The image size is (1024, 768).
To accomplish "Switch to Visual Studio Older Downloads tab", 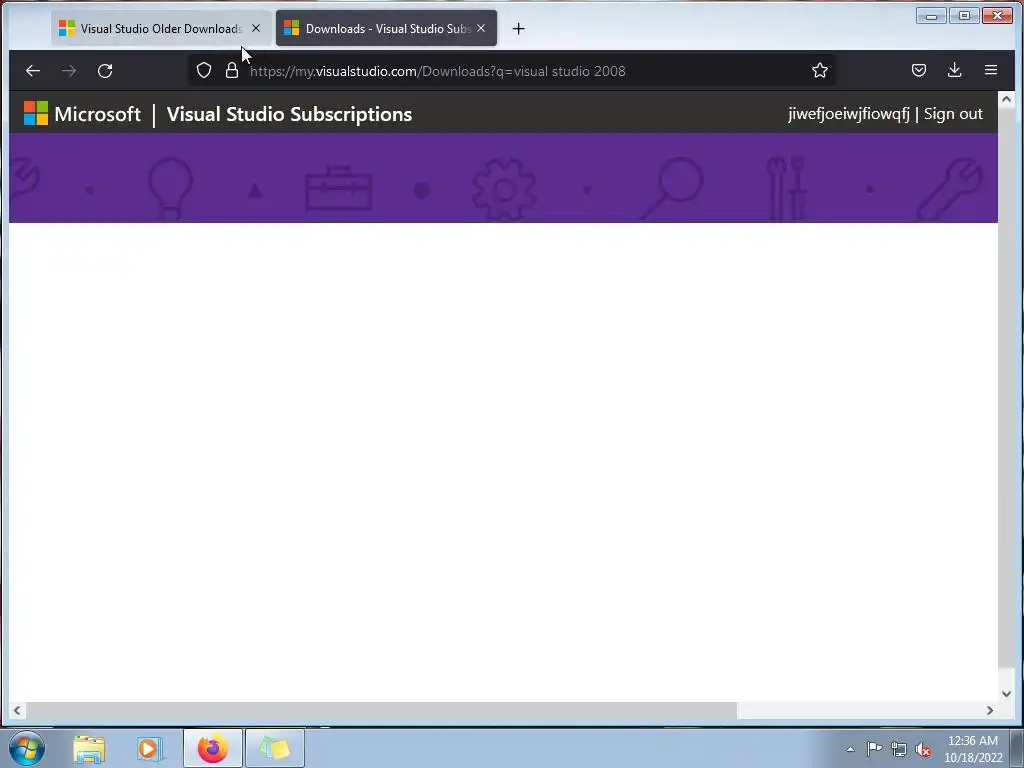I will point(161,29).
